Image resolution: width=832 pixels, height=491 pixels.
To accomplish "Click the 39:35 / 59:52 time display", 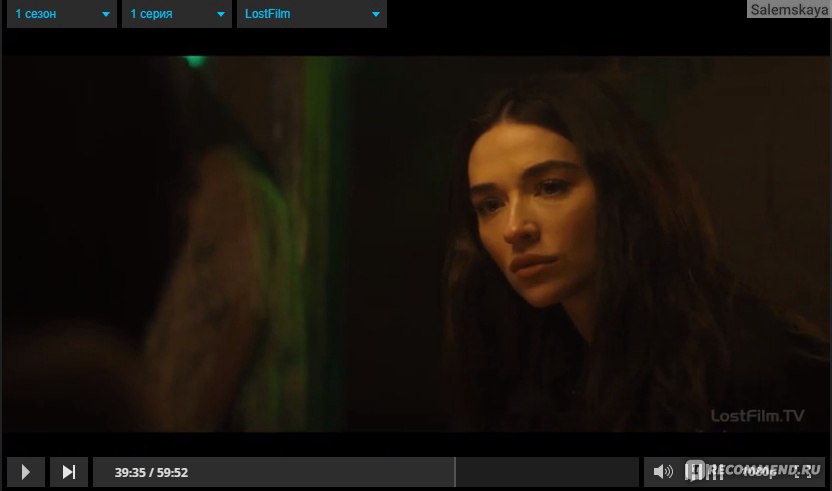I will pyautogui.click(x=151, y=472).
